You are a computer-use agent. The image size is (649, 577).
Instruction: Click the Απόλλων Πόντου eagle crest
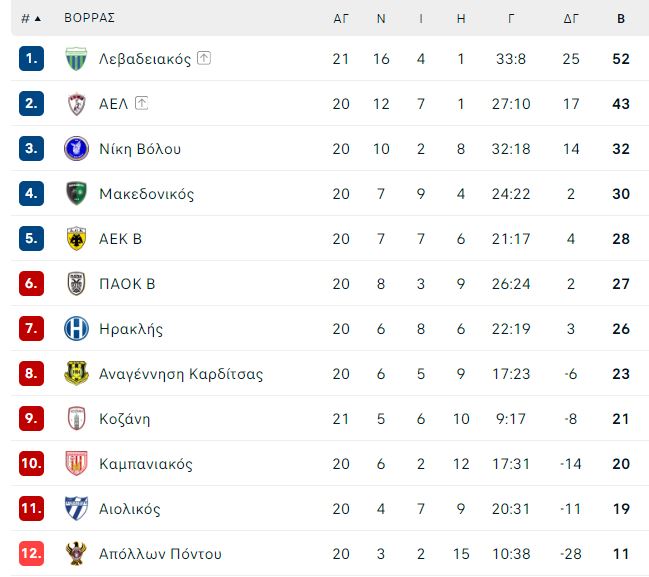(76, 554)
